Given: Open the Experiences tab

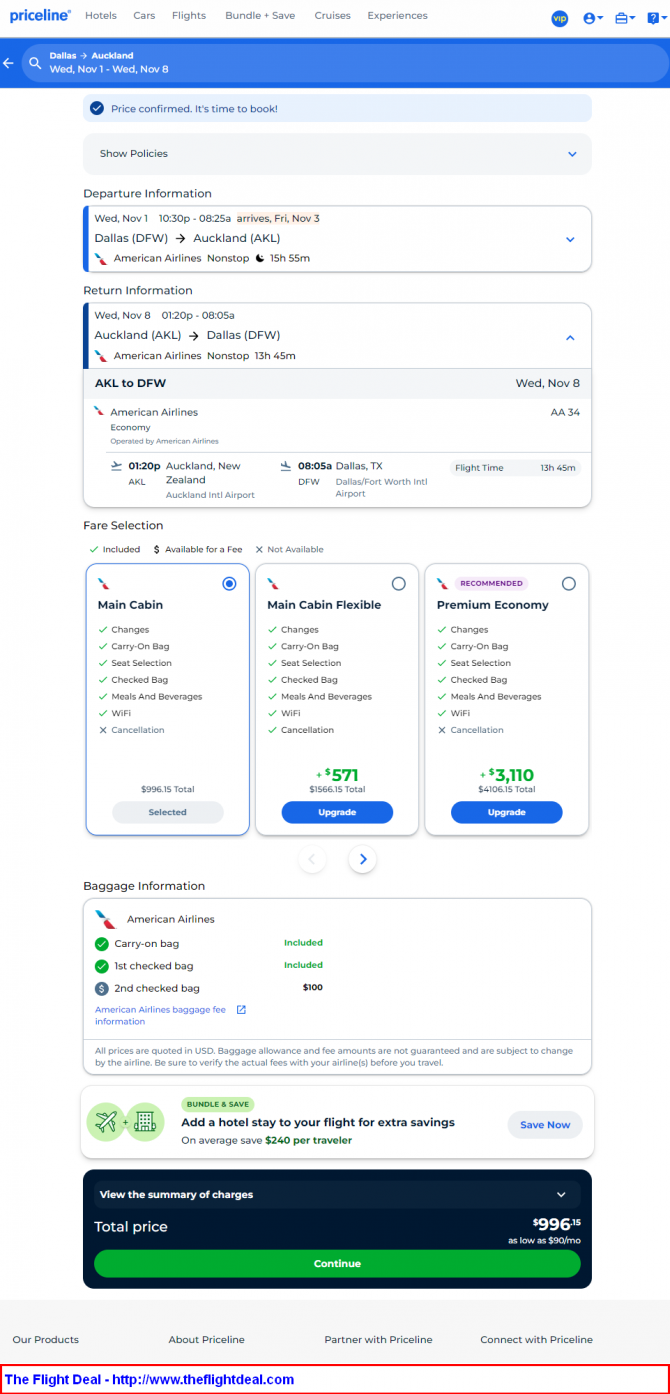Looking at the screenshot, I should (397, 16).
